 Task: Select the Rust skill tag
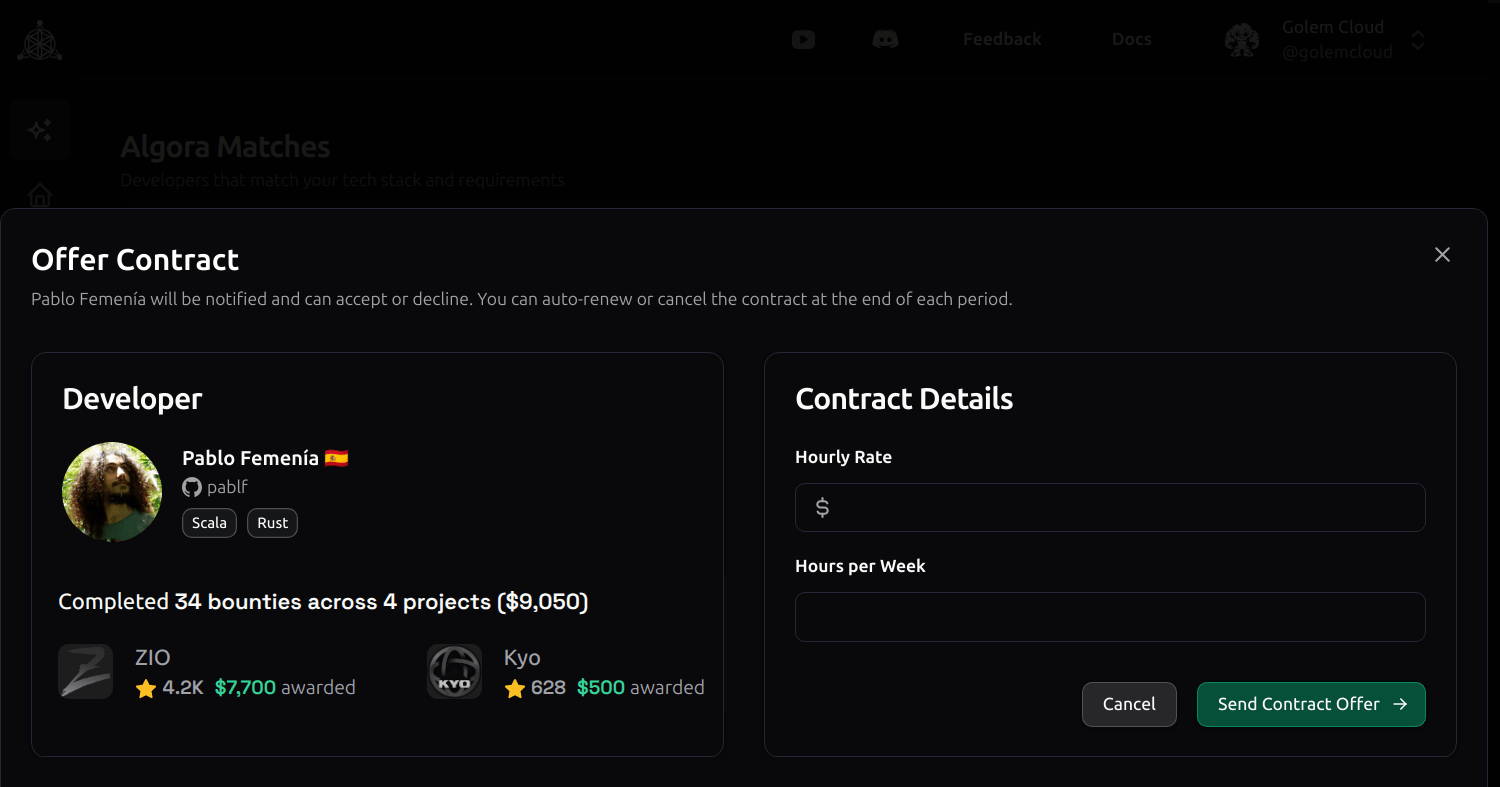point(272,523)
